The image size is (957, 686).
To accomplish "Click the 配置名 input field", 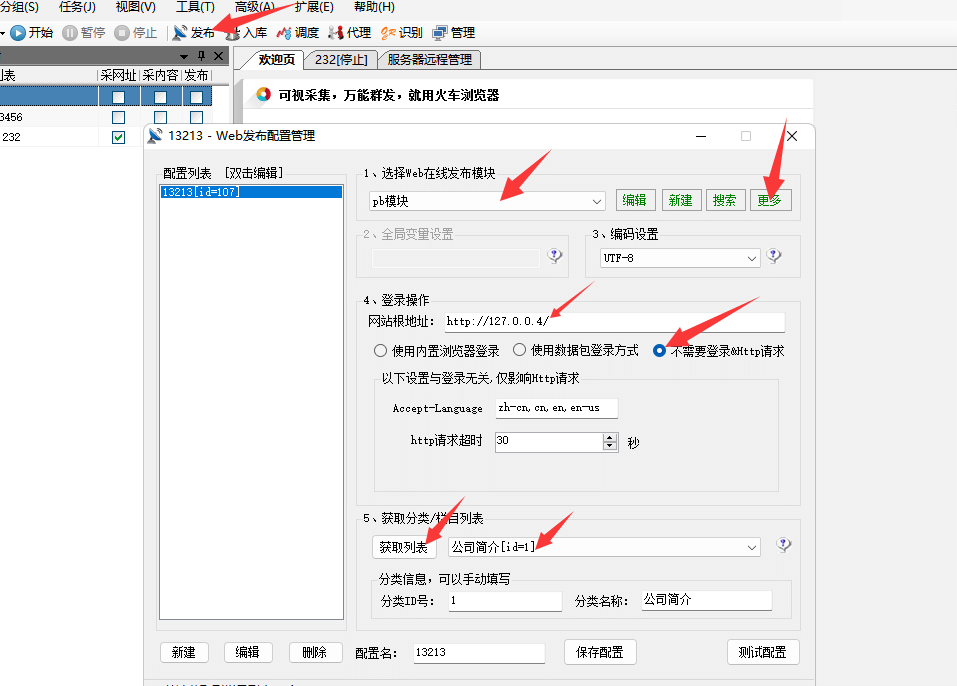I will coord(479,652).
